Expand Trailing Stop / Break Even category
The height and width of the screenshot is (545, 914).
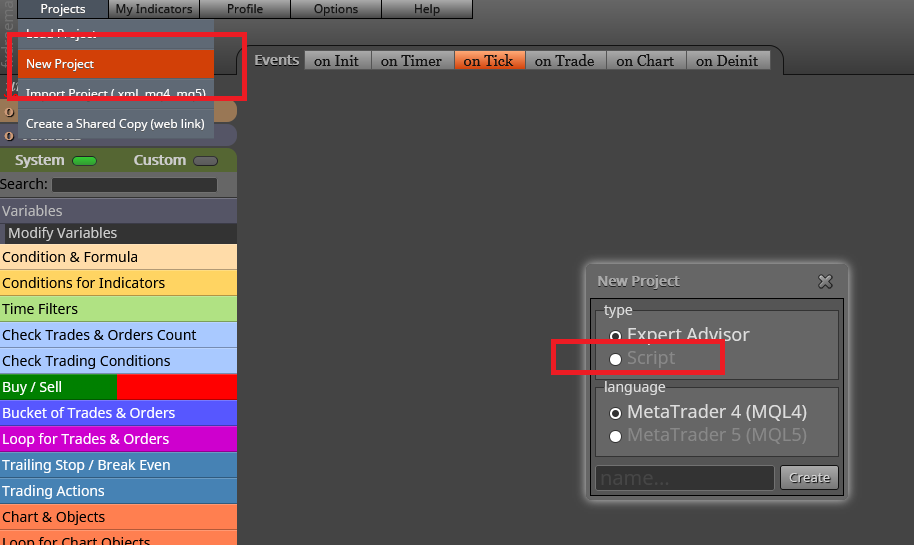(118, 465)
